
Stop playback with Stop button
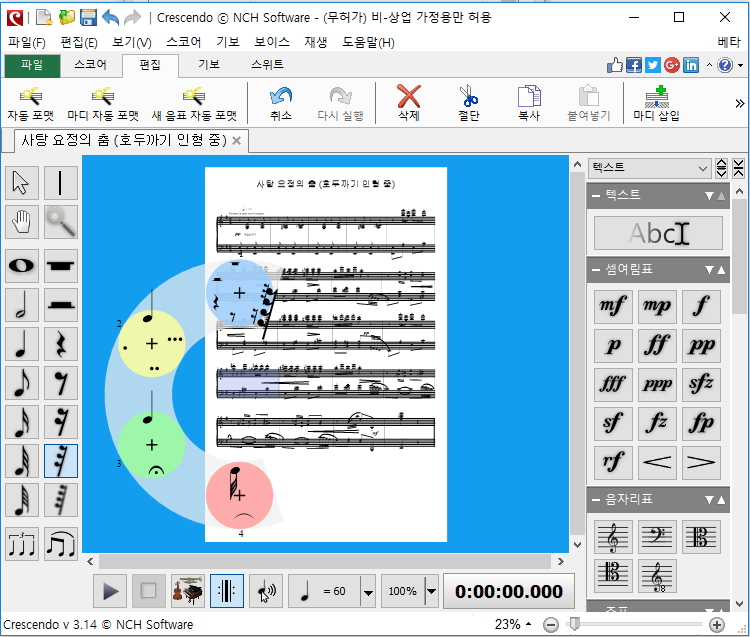(149, 592)
